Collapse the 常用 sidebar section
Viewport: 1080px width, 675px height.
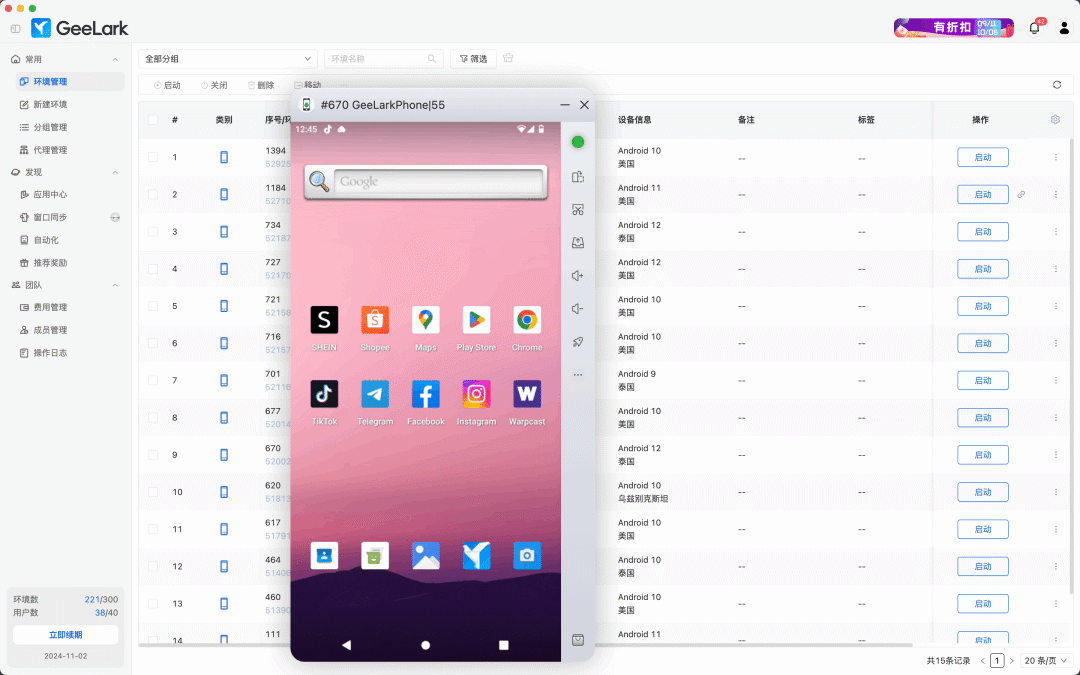click(115, 60)
